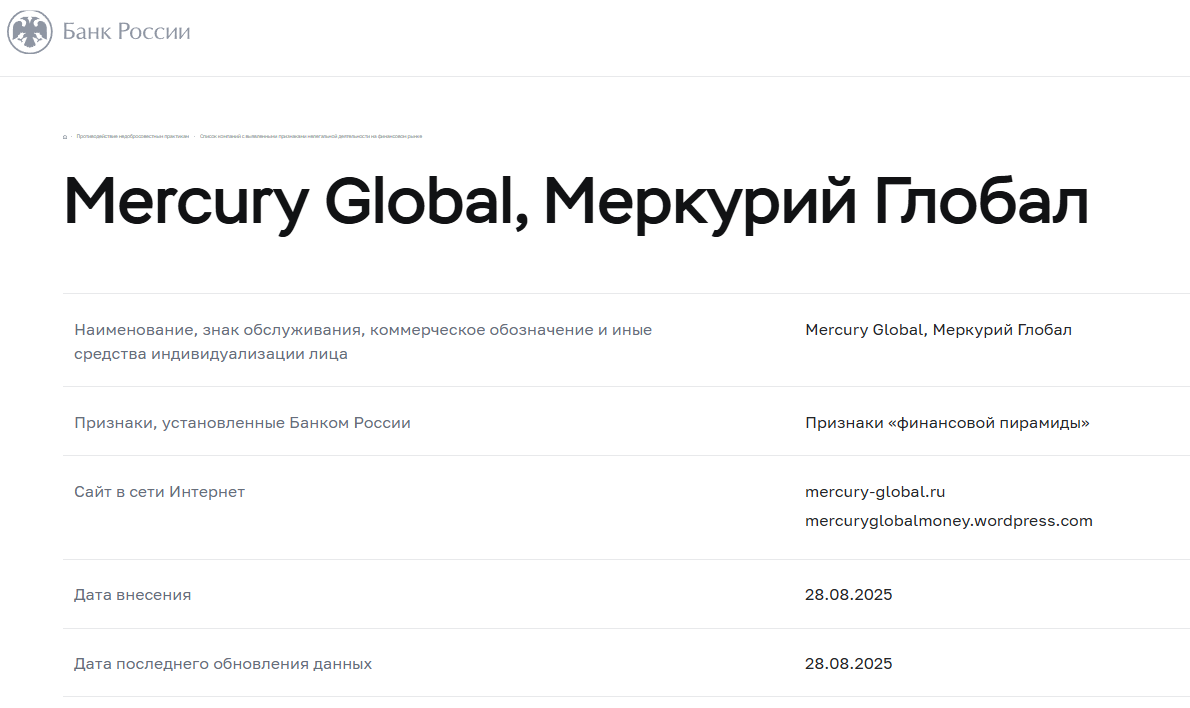Select the Признаки «финансовой пирамиды» value
Viewport: 1190px width, 708px height.
coord(946,423)
